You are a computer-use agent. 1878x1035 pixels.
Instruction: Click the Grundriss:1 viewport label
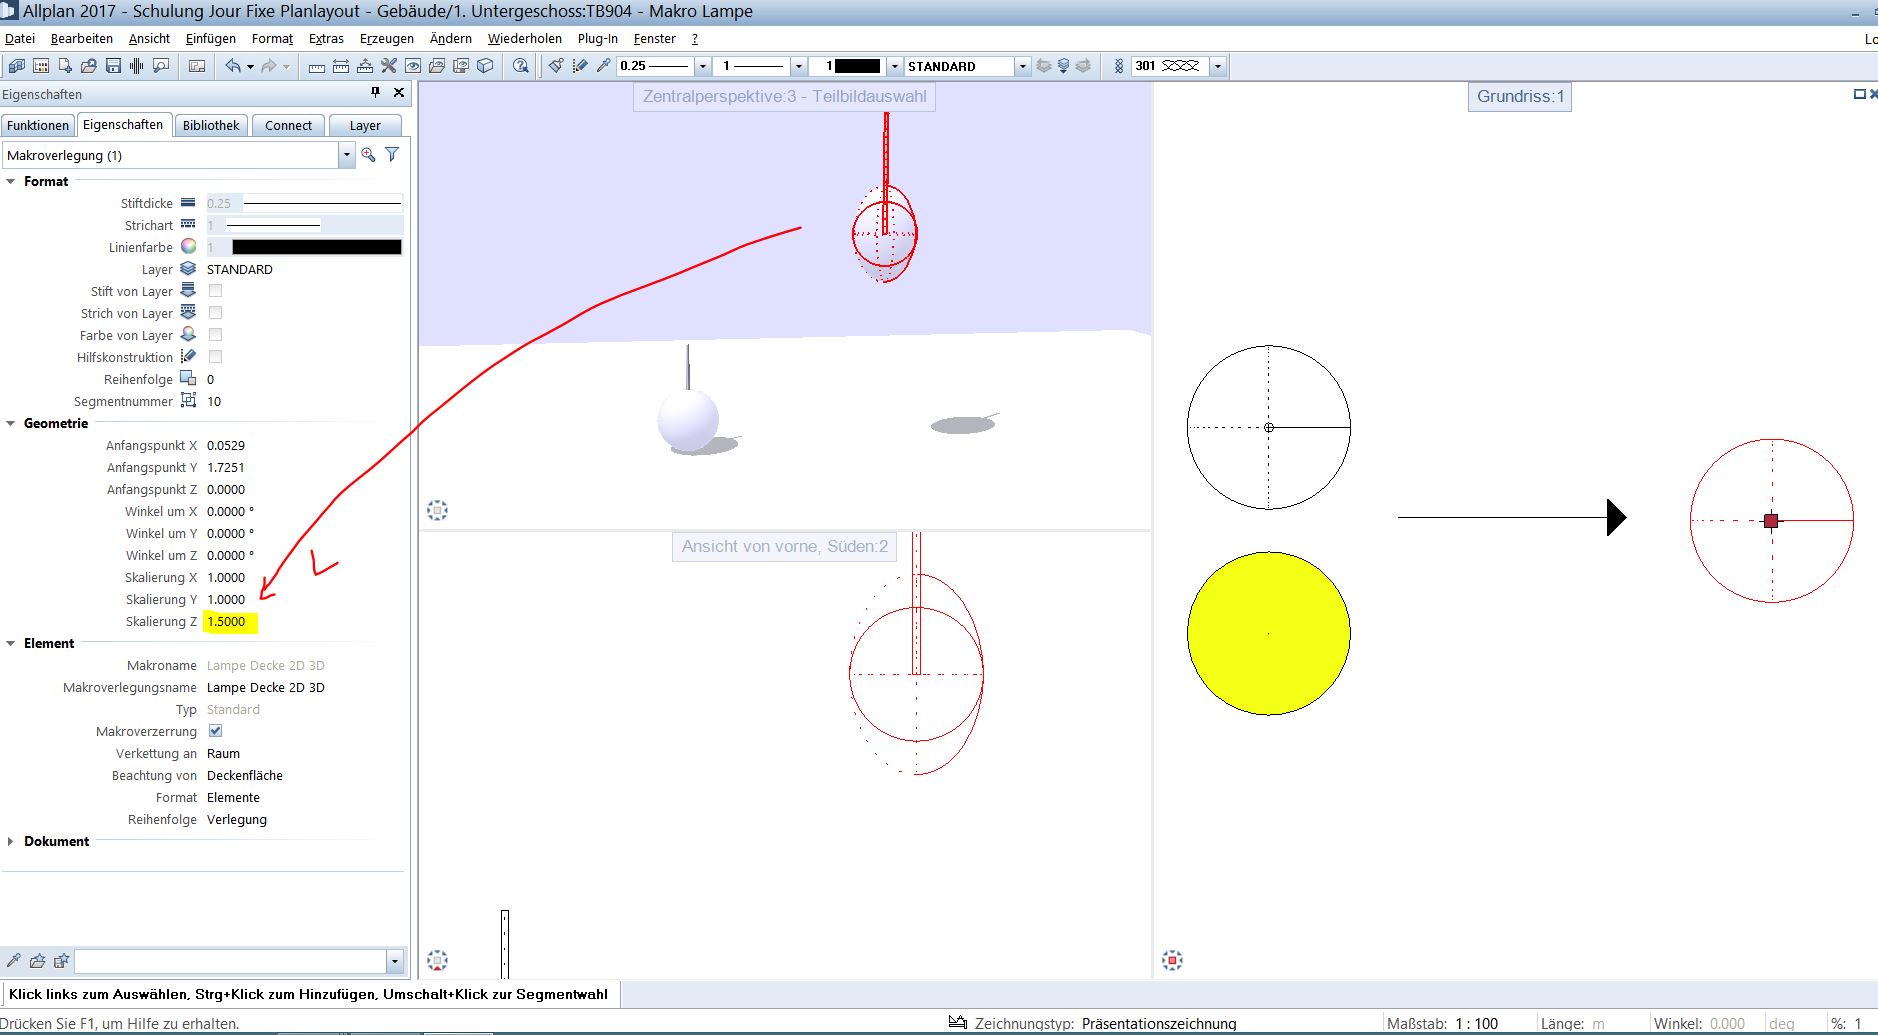[x=1519, y=97]
